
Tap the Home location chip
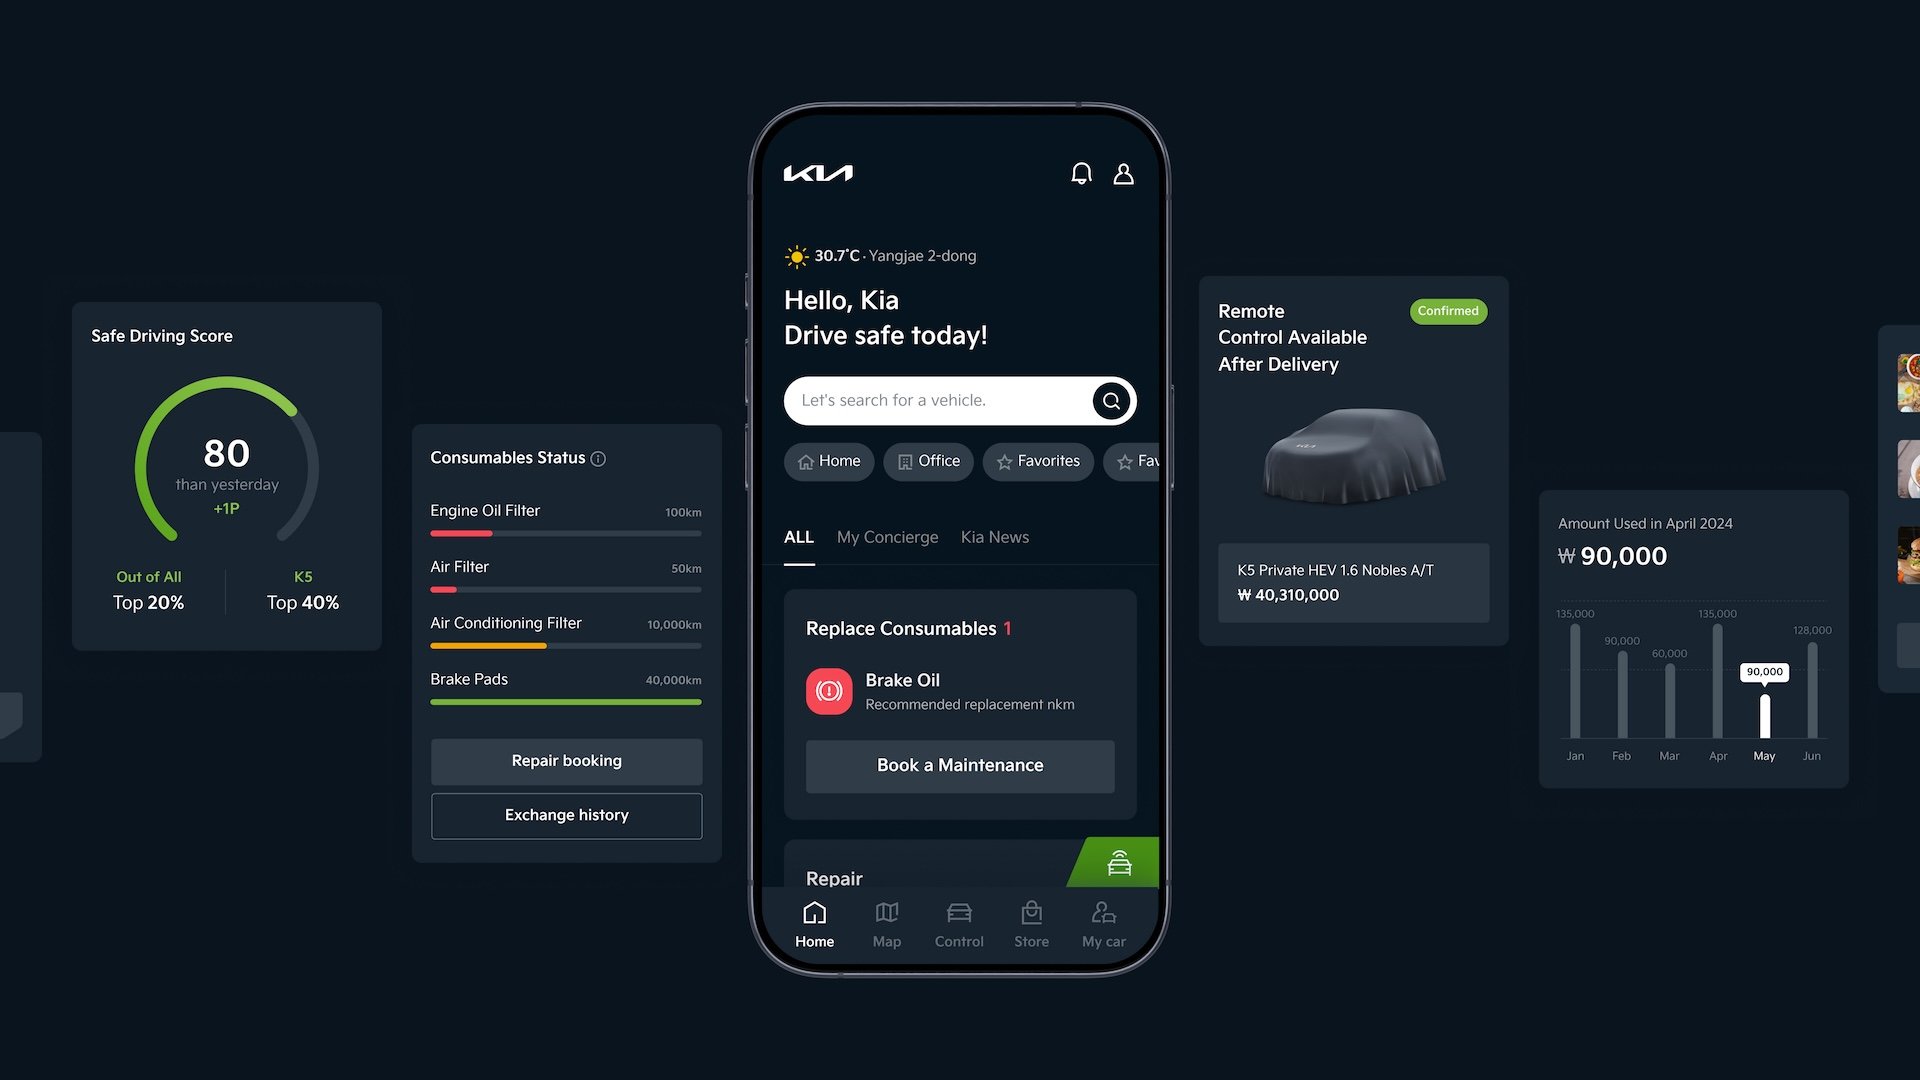coord(829,460)
